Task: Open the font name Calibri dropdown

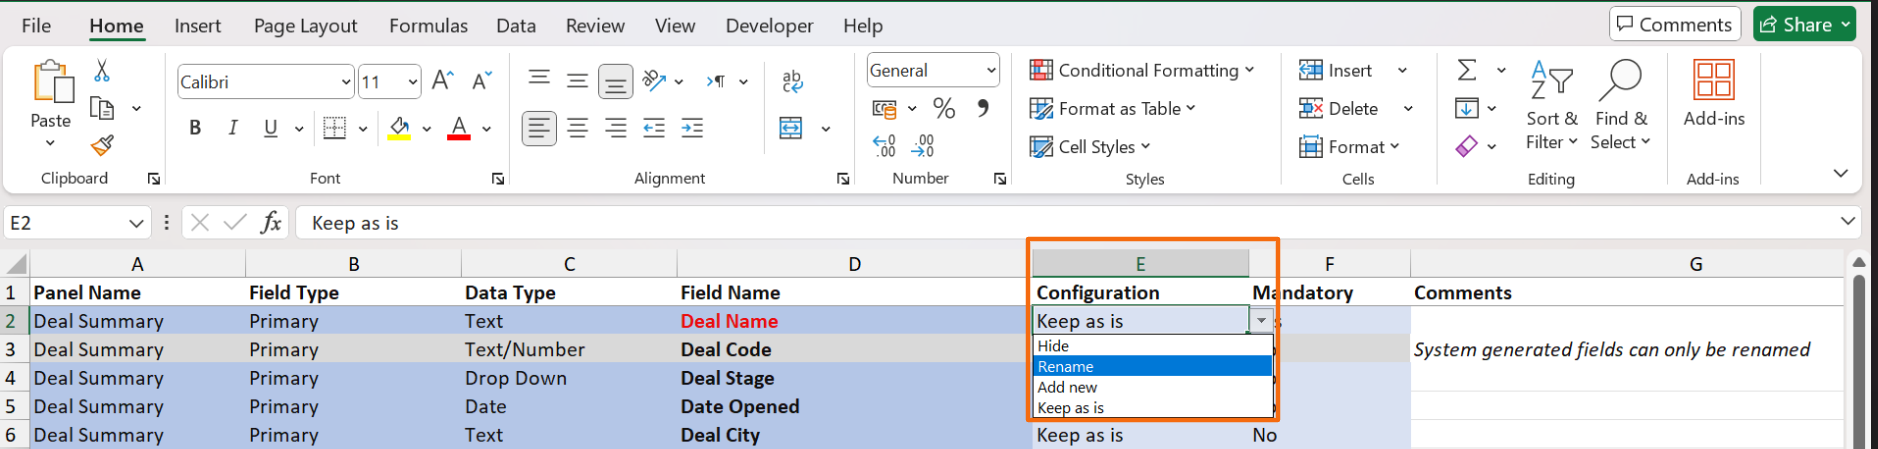Action: pos(345,82)
